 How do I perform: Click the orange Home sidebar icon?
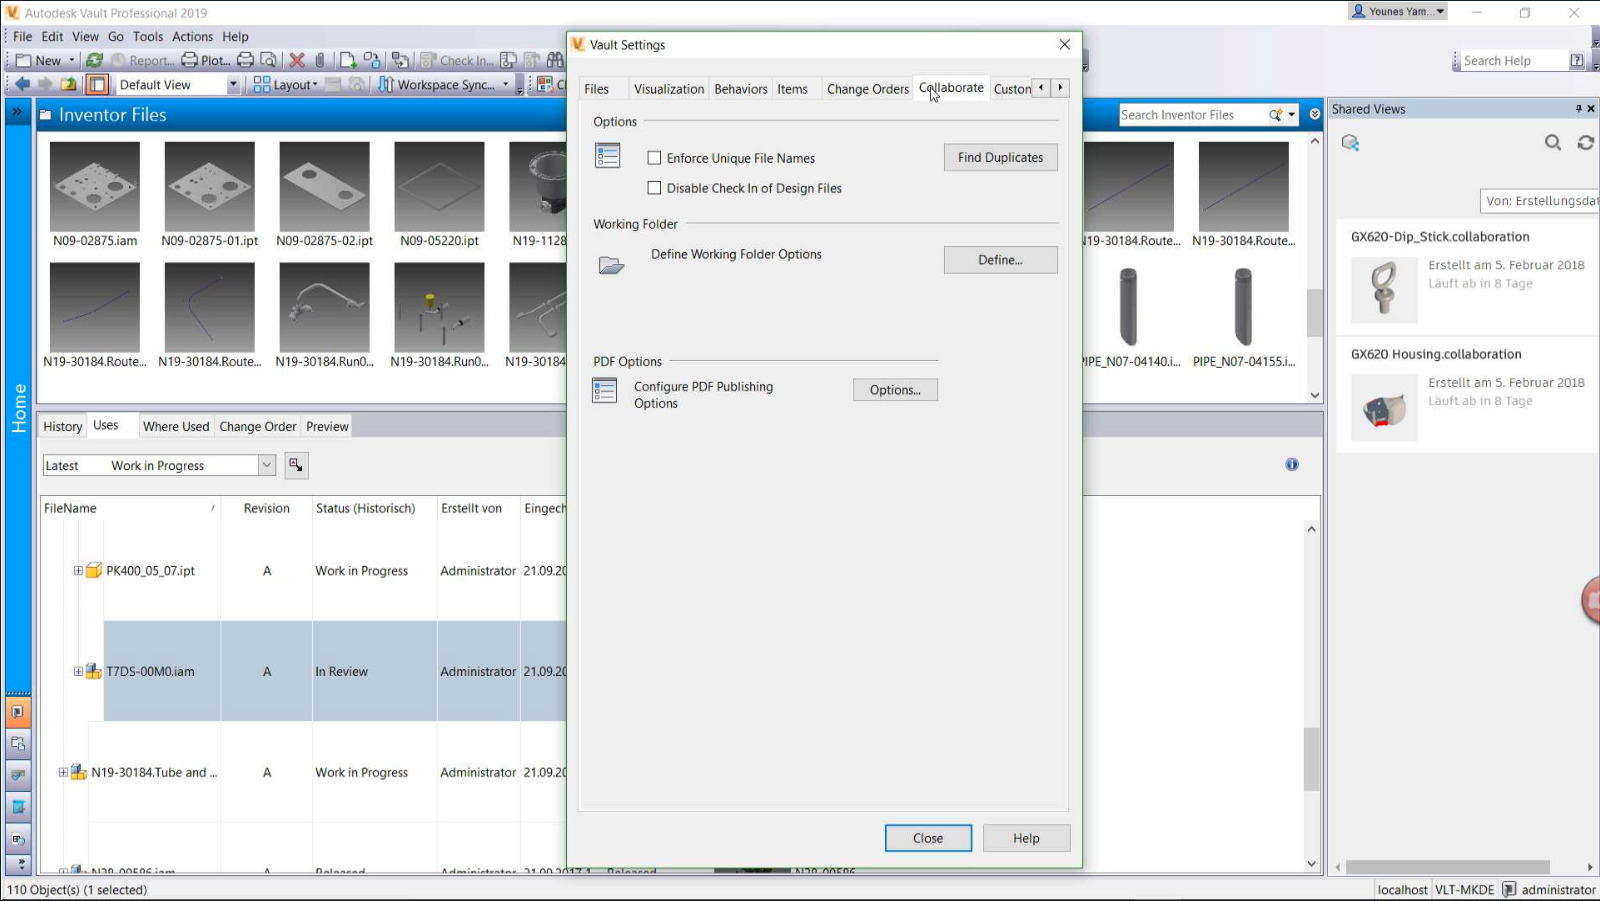(17, 712)
